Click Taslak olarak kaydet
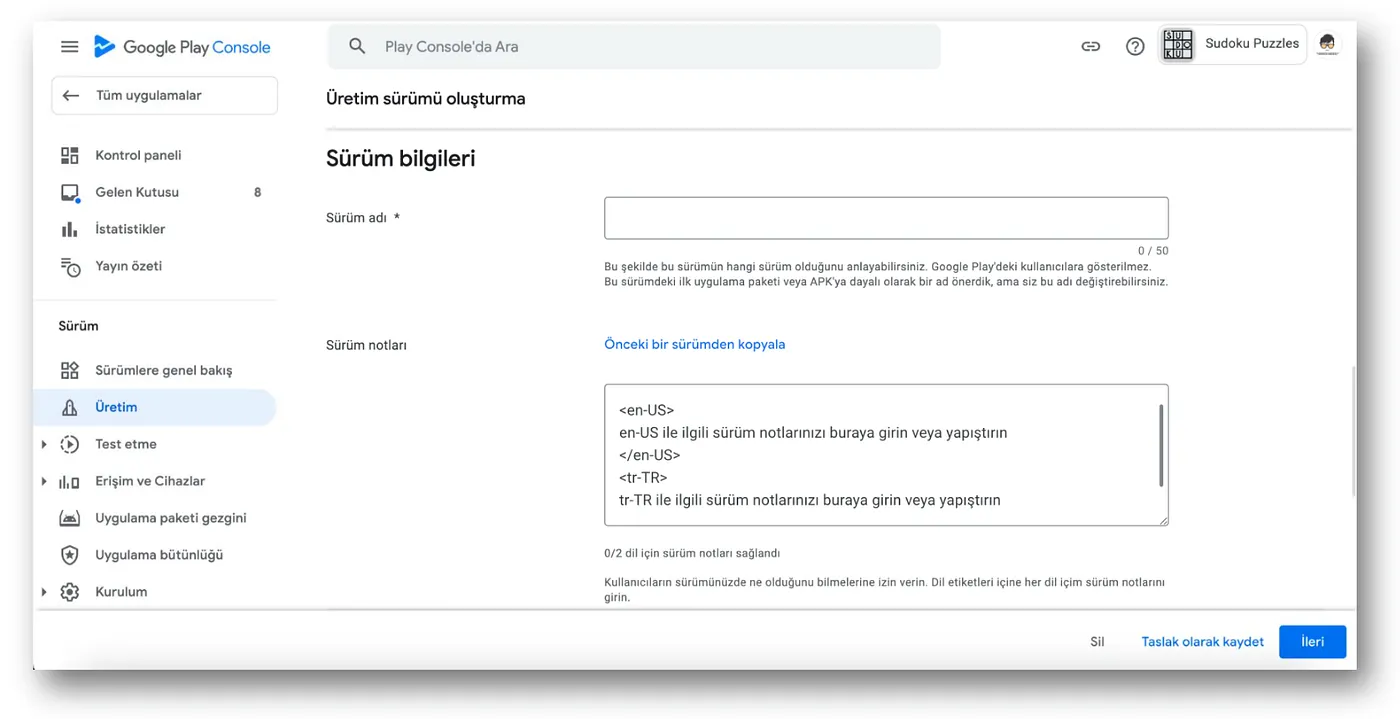The height and width of the screenshot is (719, 1400). 1202,641
